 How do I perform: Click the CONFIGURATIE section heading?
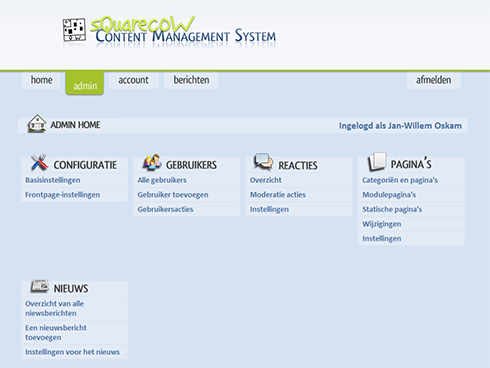tap(85, 165)
